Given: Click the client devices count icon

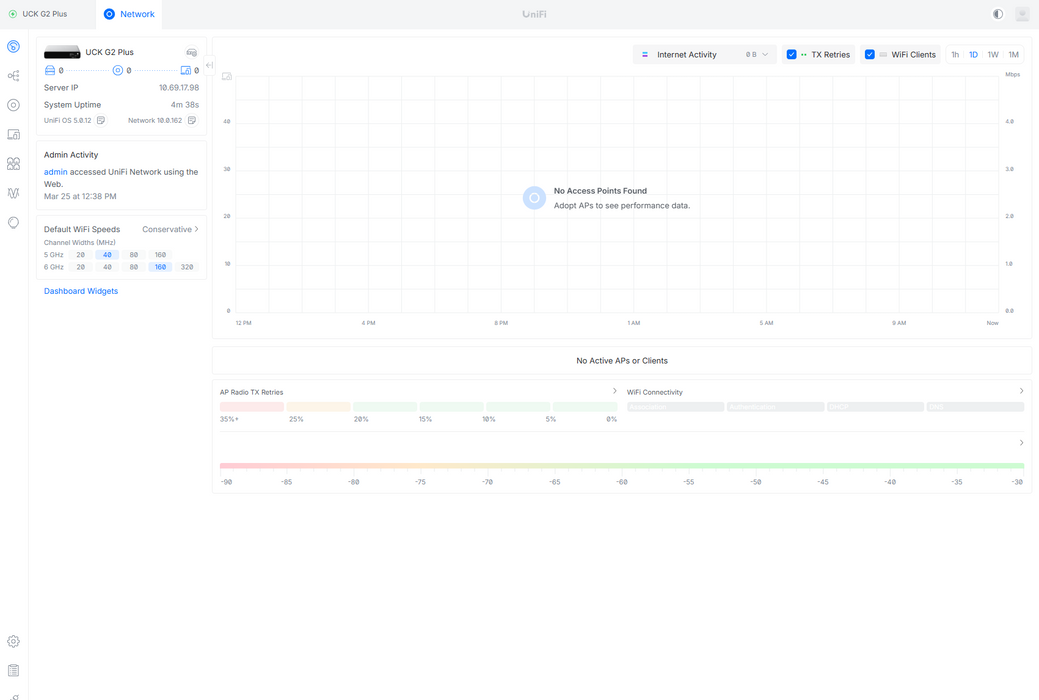Looking at the screenshot, I should 186,70.
